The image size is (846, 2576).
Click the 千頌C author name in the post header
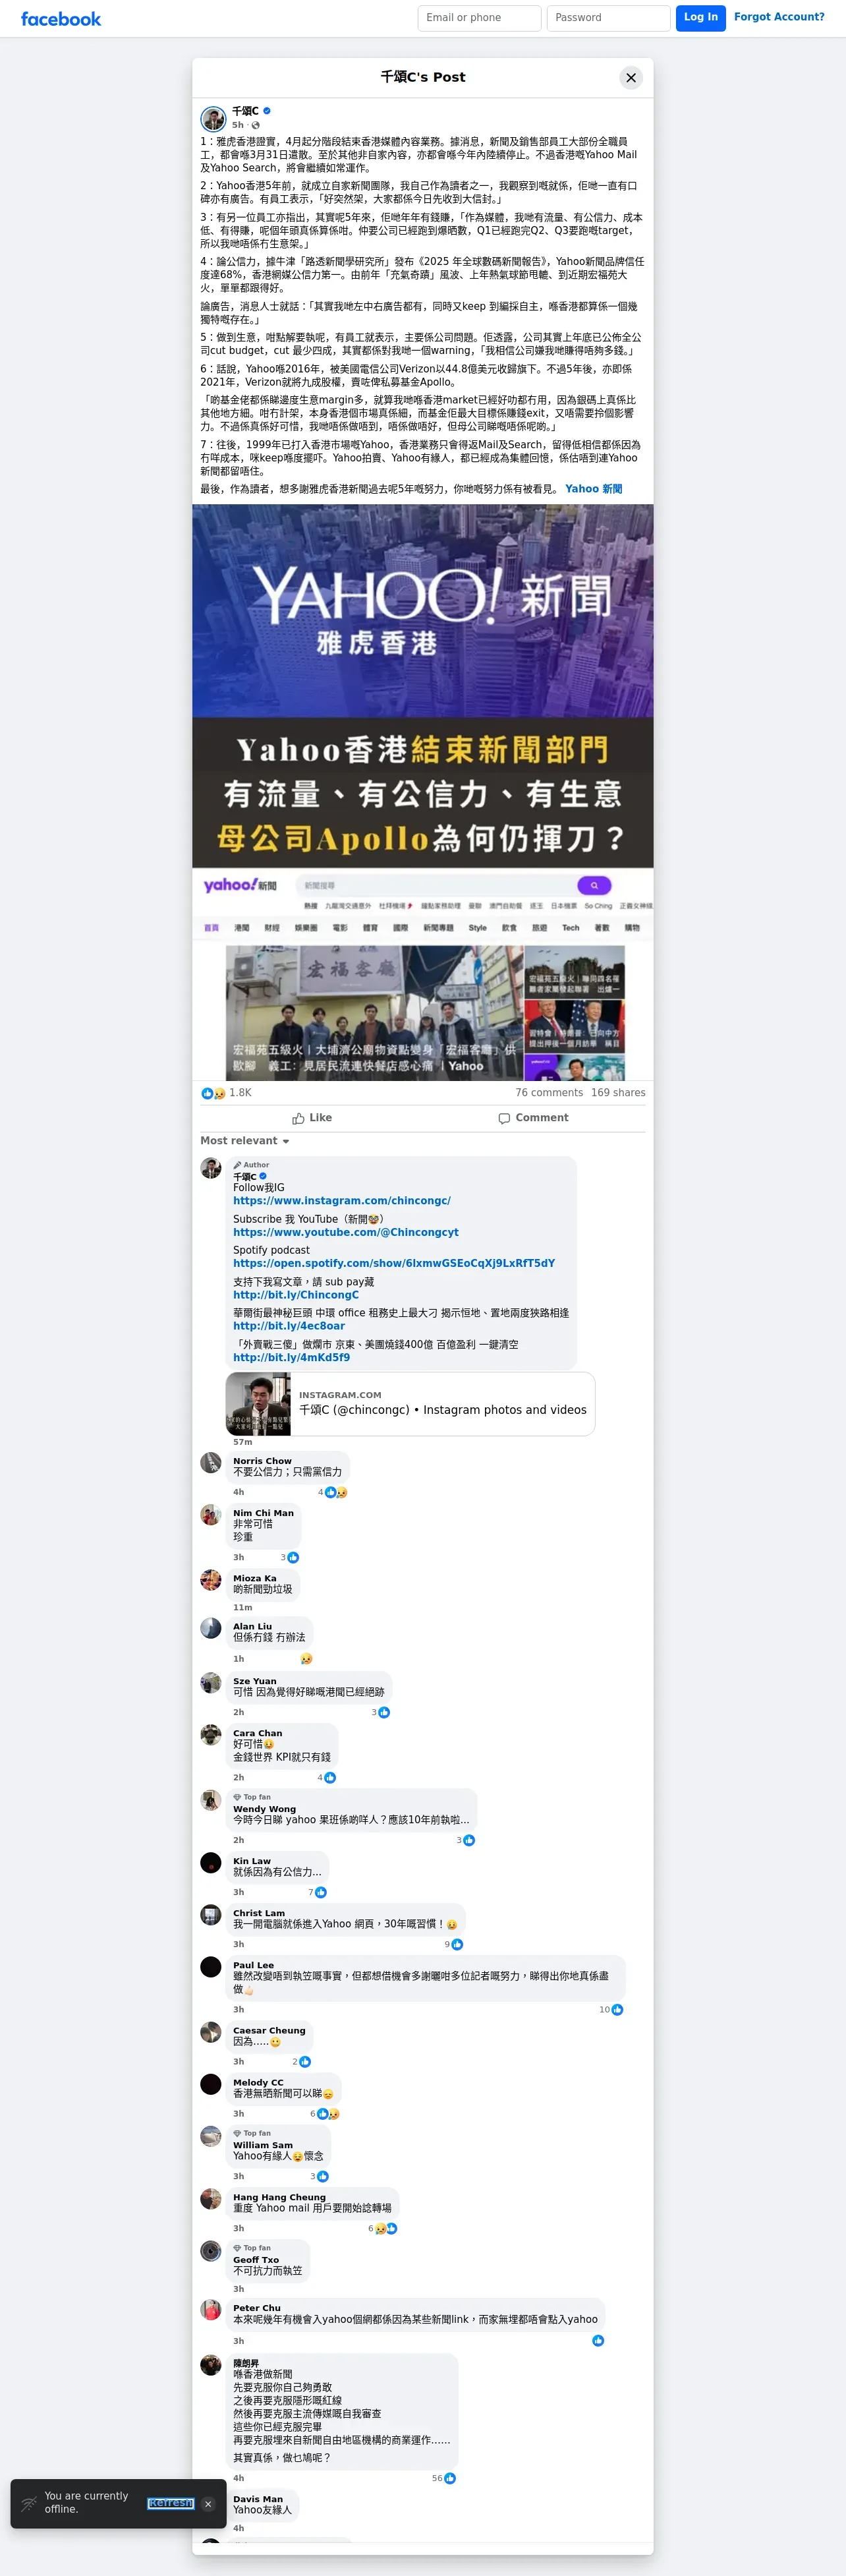[245, 111]
